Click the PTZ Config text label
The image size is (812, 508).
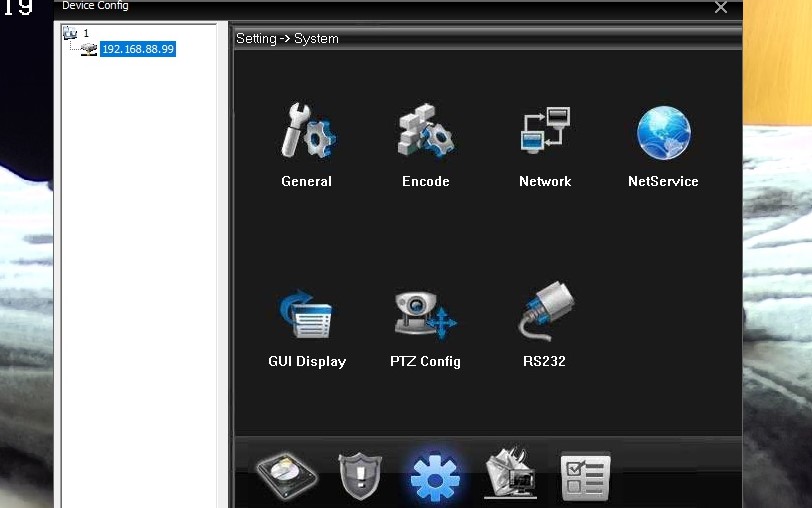pyautogui.click(x=426, y=362)
